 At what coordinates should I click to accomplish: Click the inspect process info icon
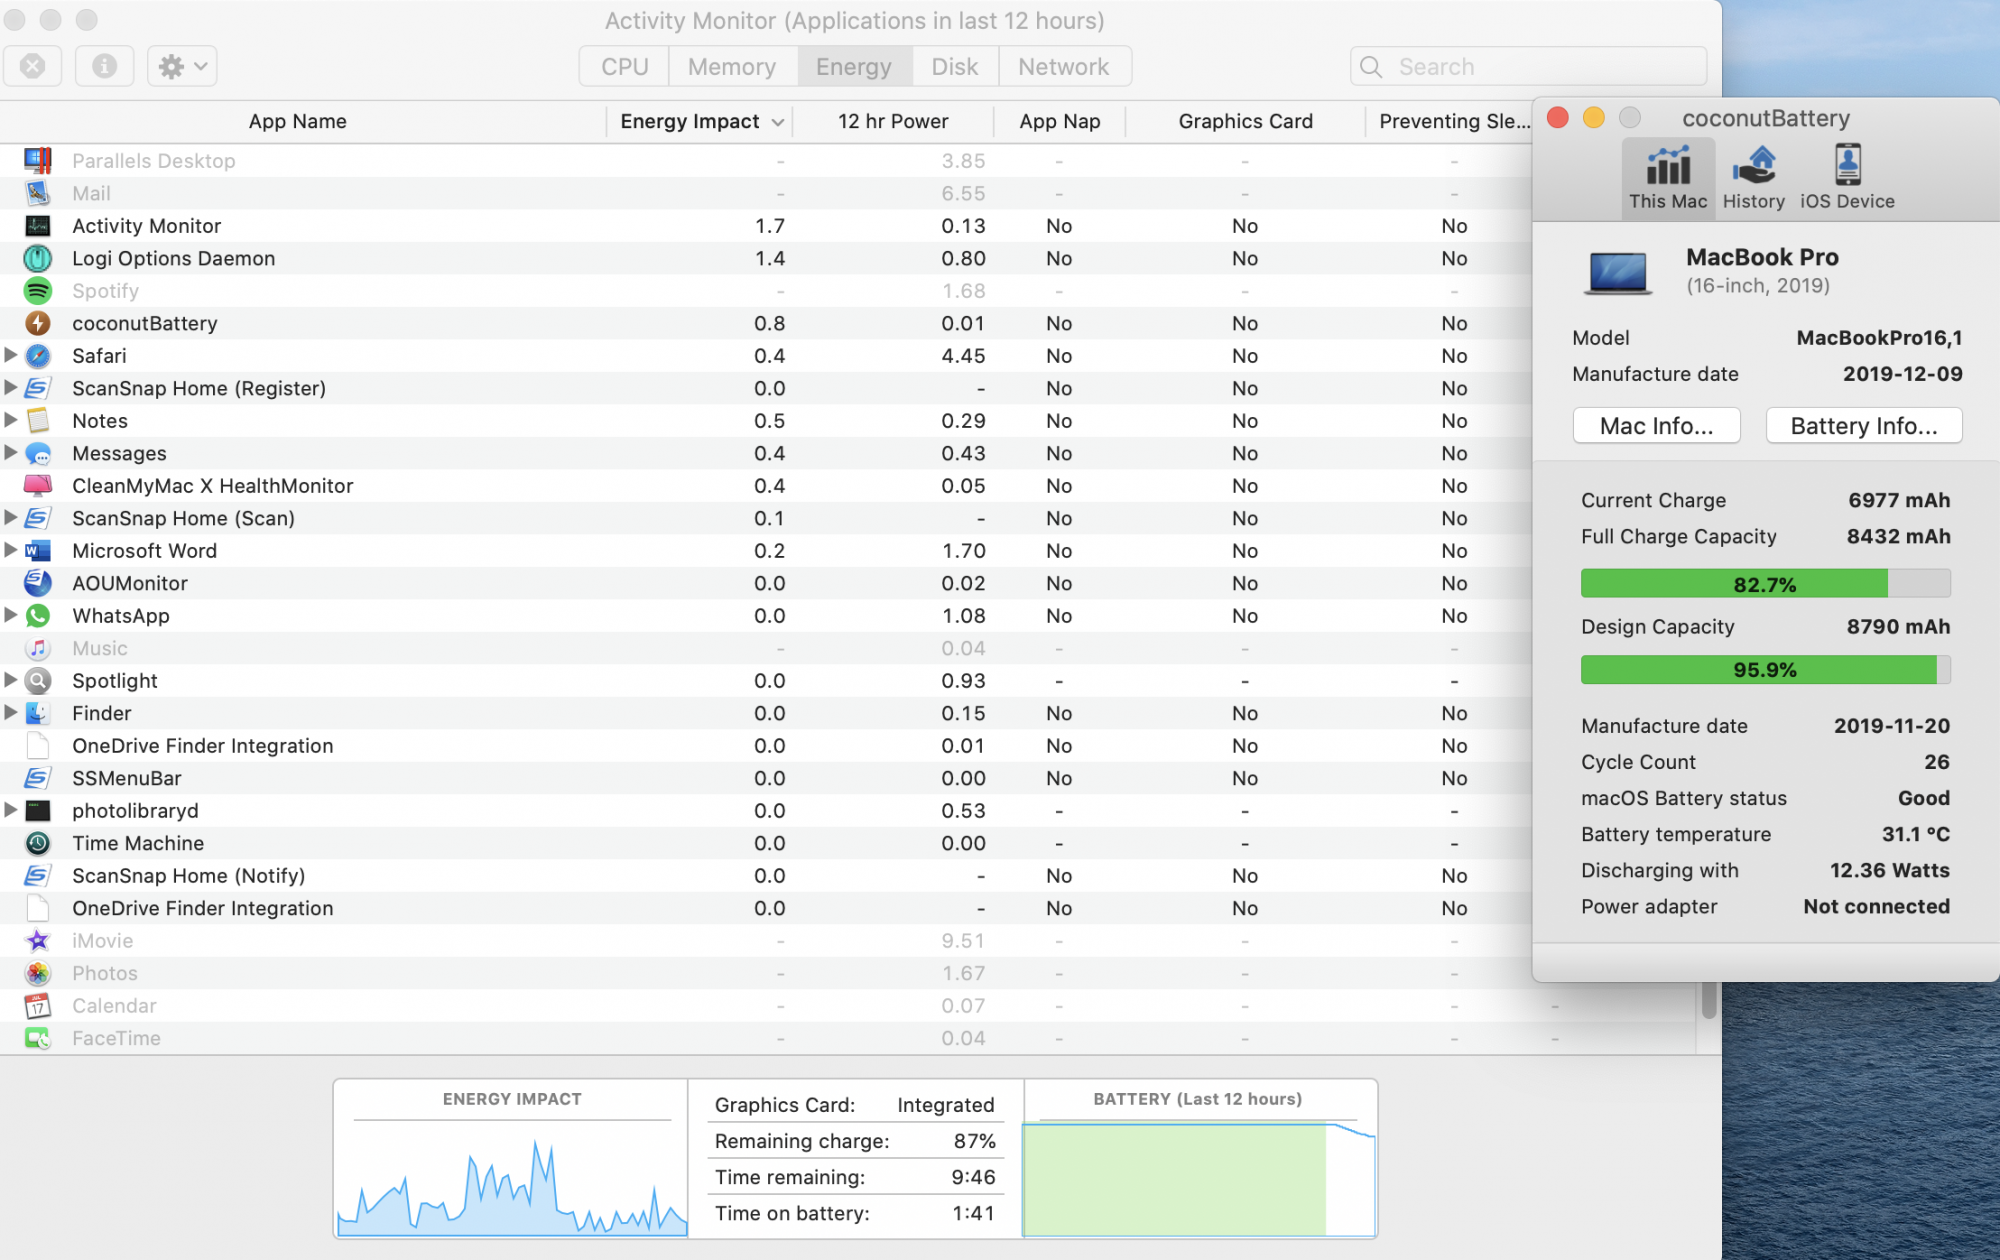pyautogui.click(x=104, y=66)
